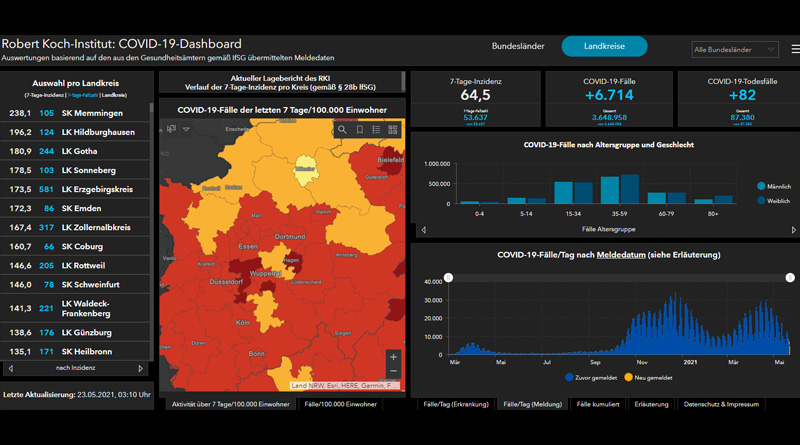
Task: Select SK Coburg row
Action: (75, 246)
